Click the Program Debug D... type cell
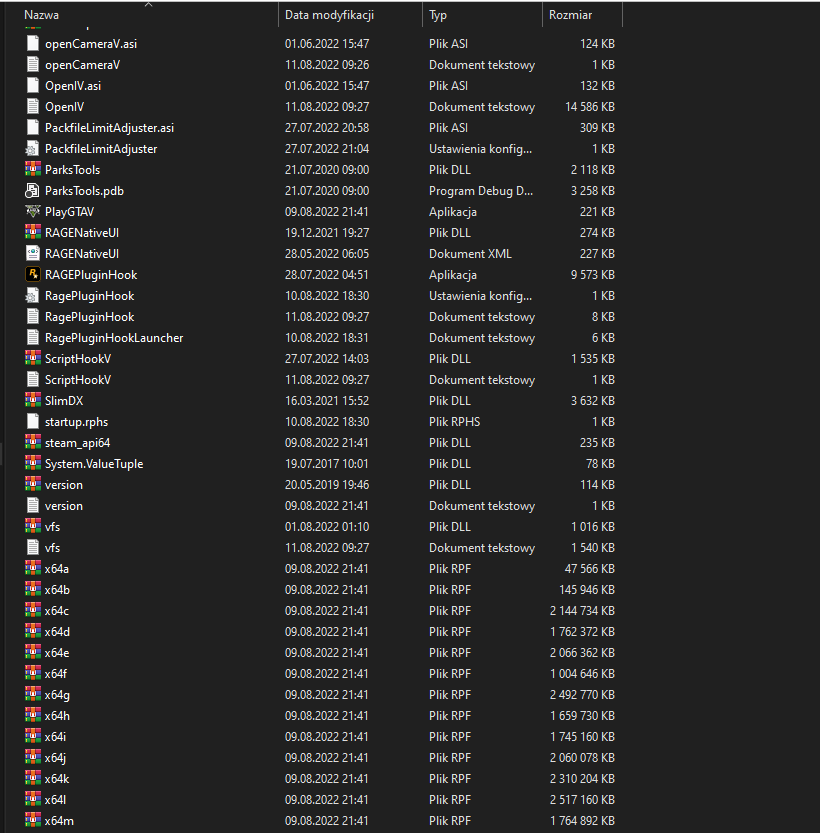Screen dimensions: 820x833 pos(481,191)
